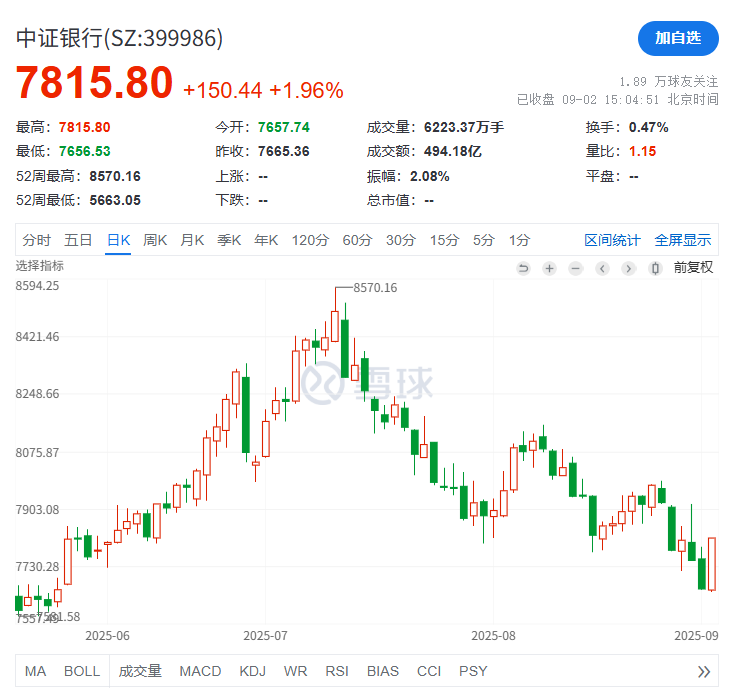This screenshot has height=688, width=734.
Task: Select the 月K tab
Action: coord(192,240)
